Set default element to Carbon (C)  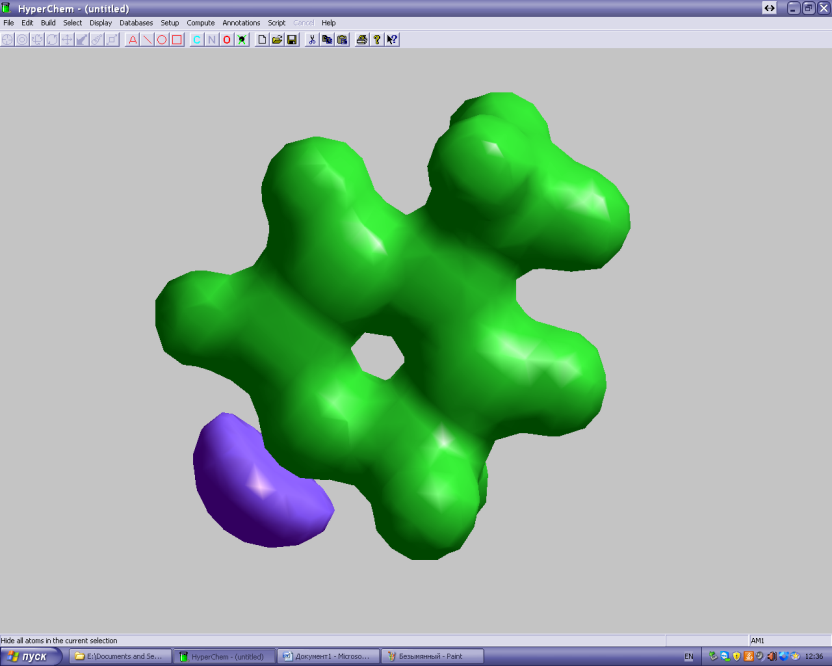(197, 40)
